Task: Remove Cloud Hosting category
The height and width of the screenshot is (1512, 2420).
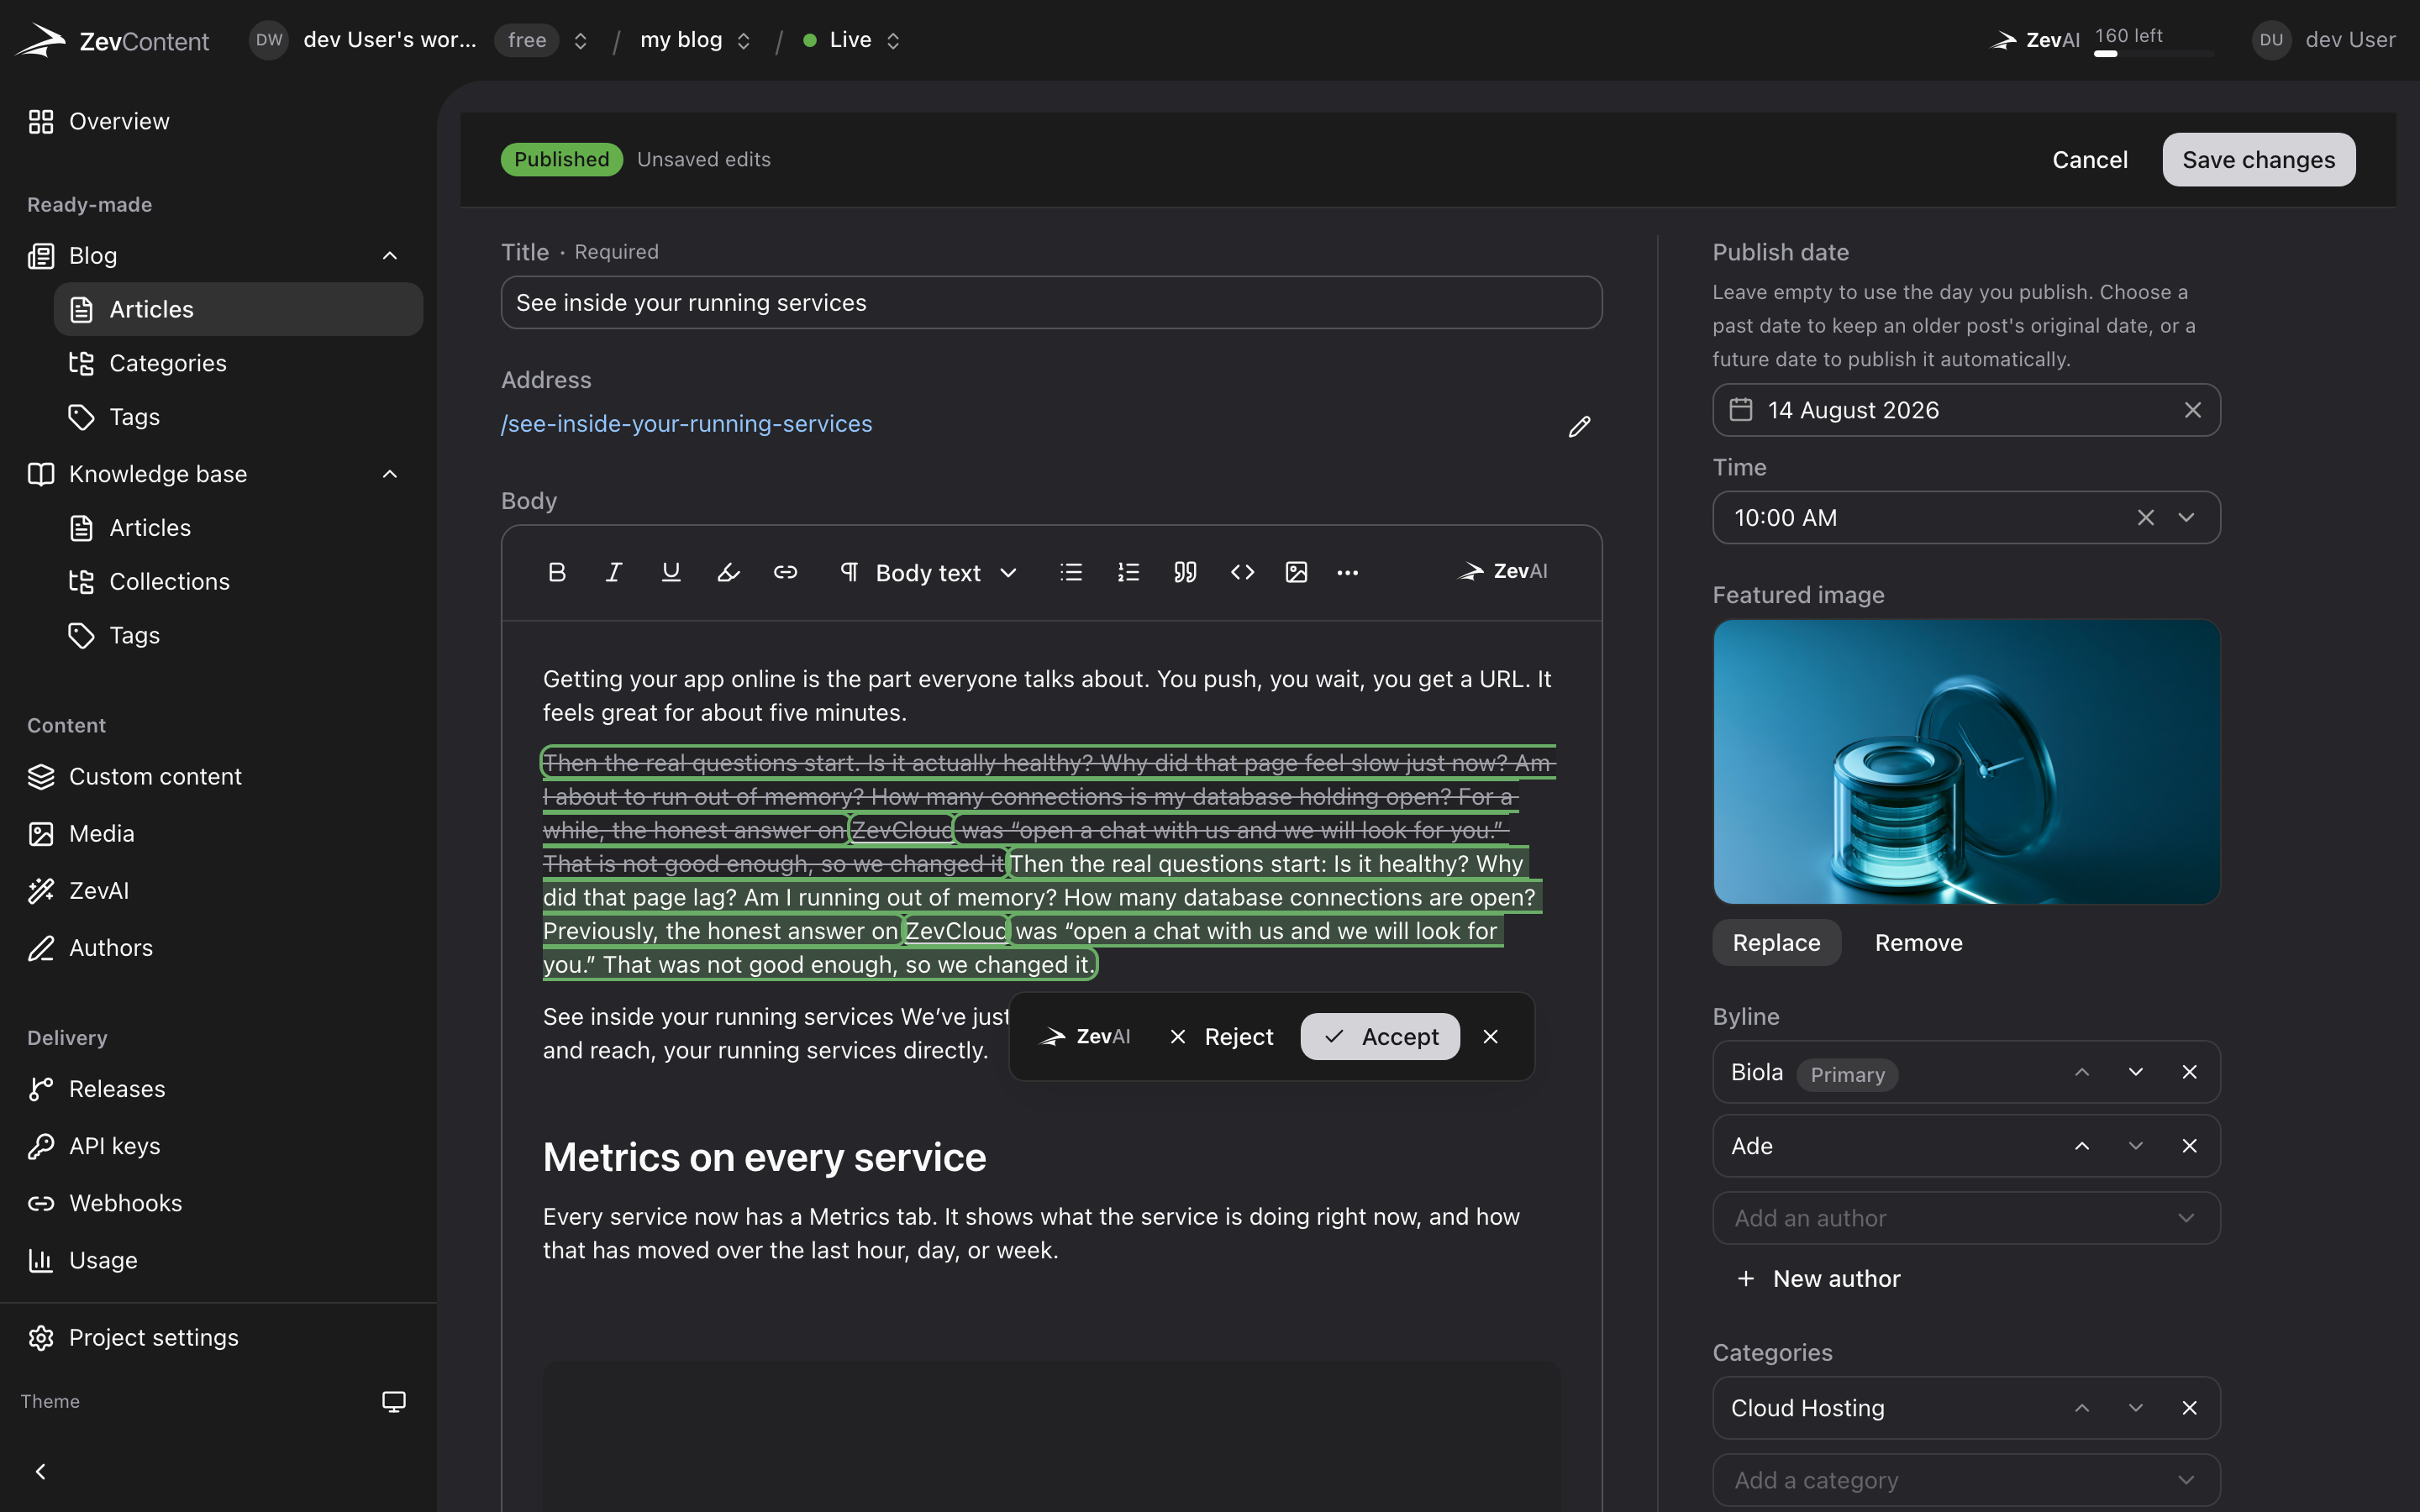Action: [x=2189, y=1408]
